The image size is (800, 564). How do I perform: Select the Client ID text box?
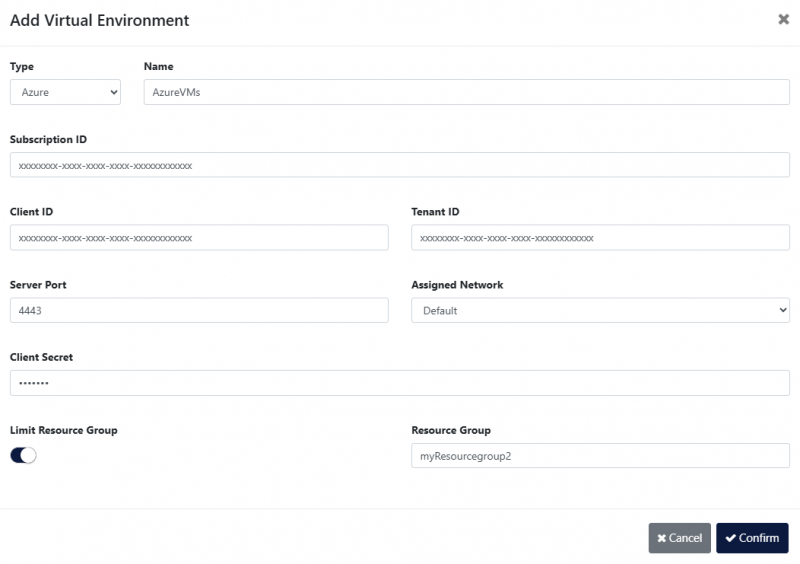click(x=199, y=238)
